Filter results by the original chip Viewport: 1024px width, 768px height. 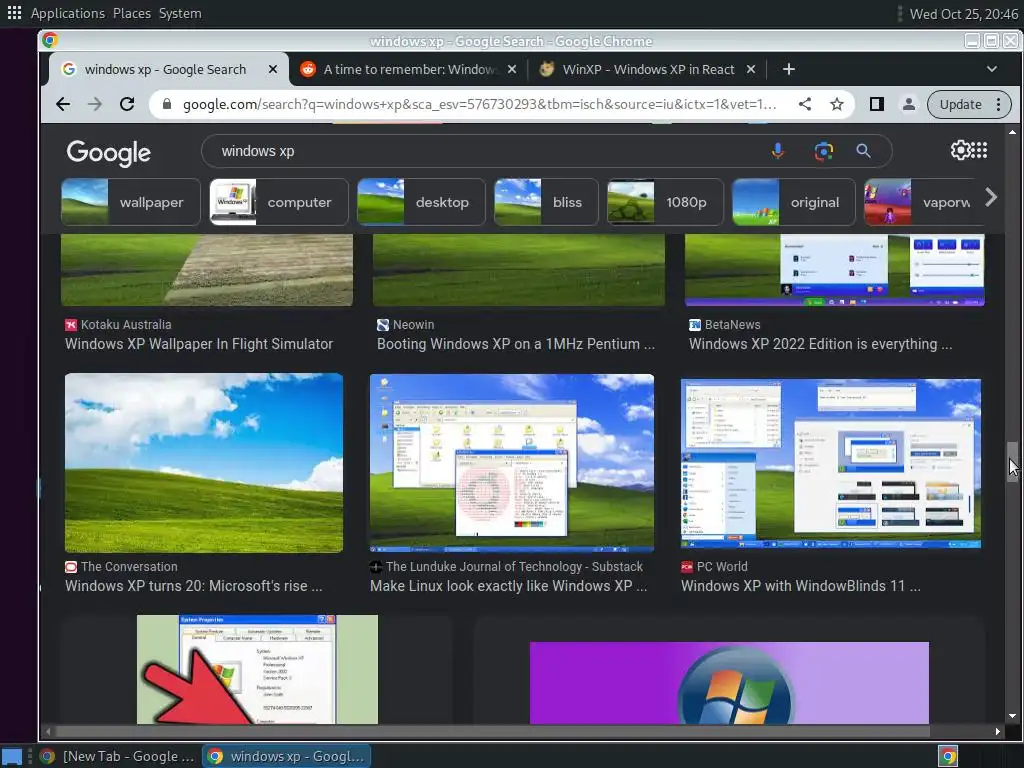tap(794, 202)
